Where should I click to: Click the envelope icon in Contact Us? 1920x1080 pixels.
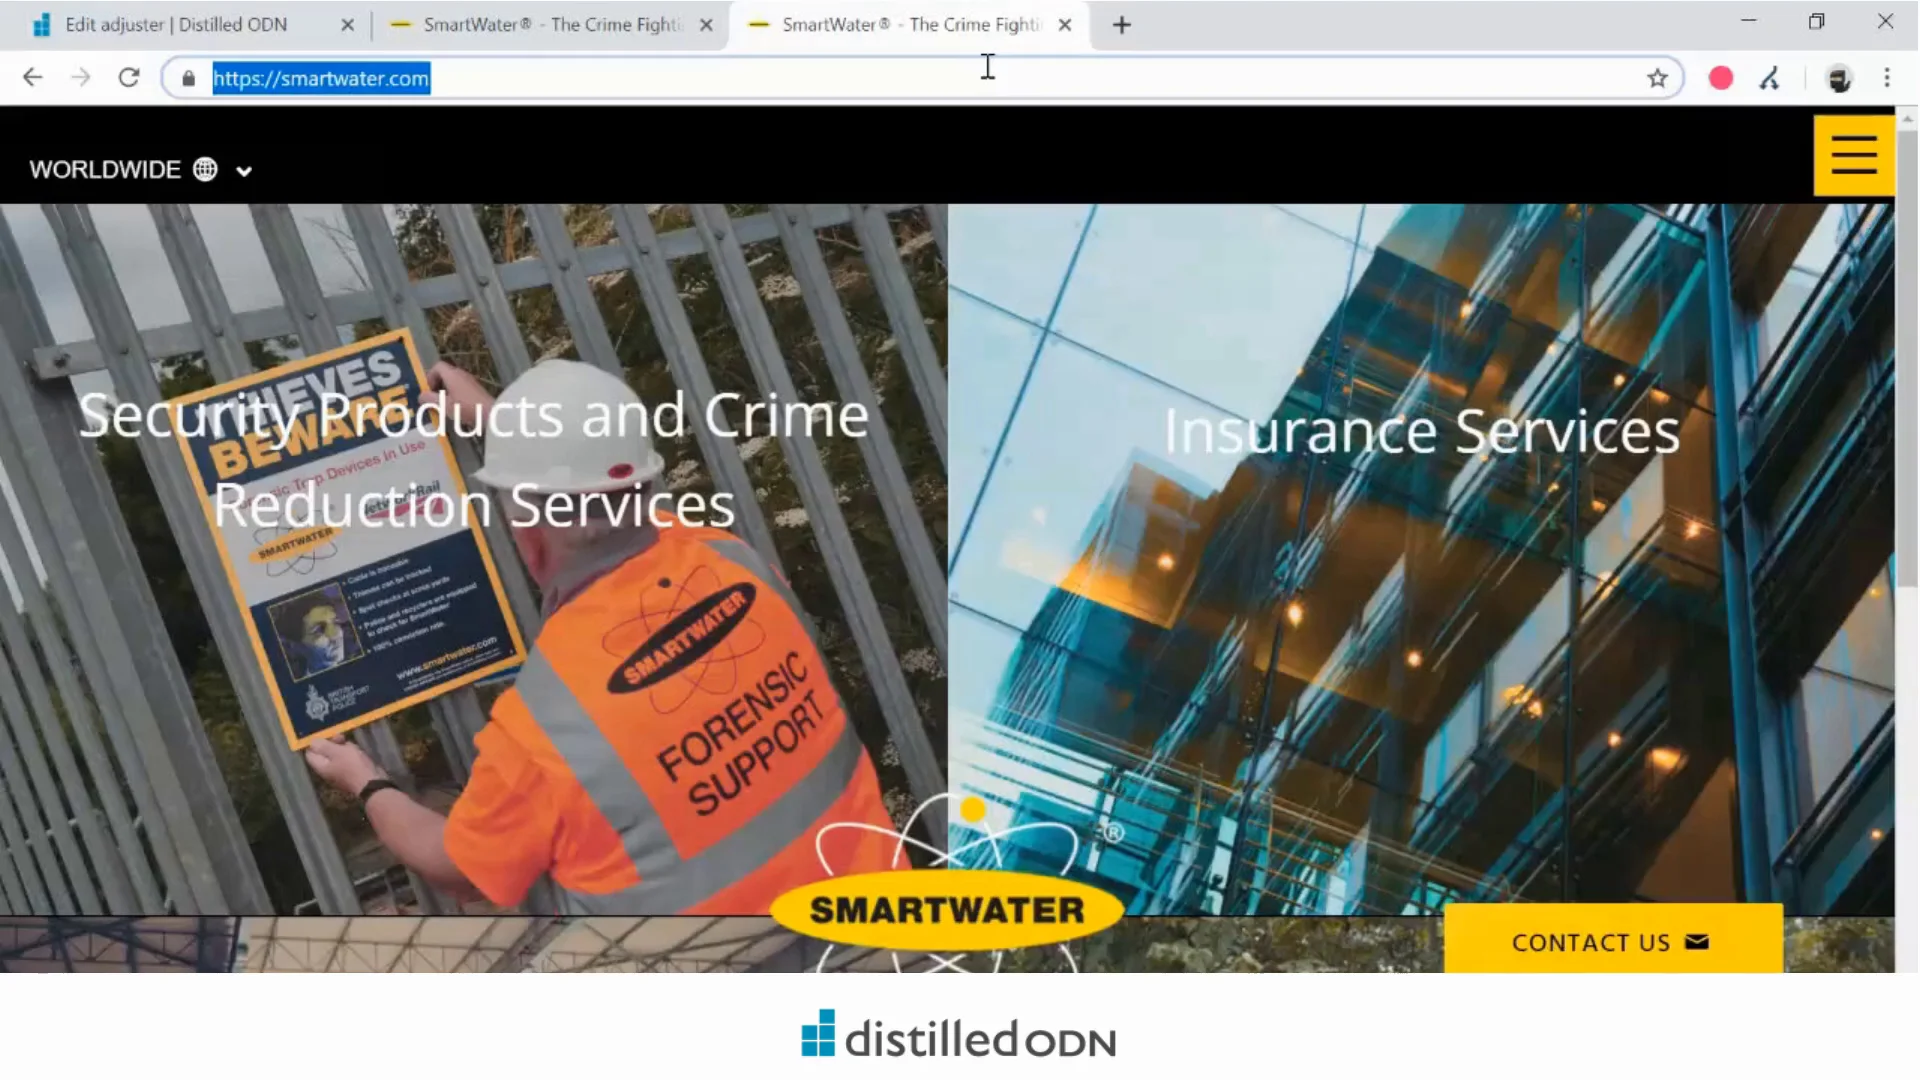(1697, 942)
